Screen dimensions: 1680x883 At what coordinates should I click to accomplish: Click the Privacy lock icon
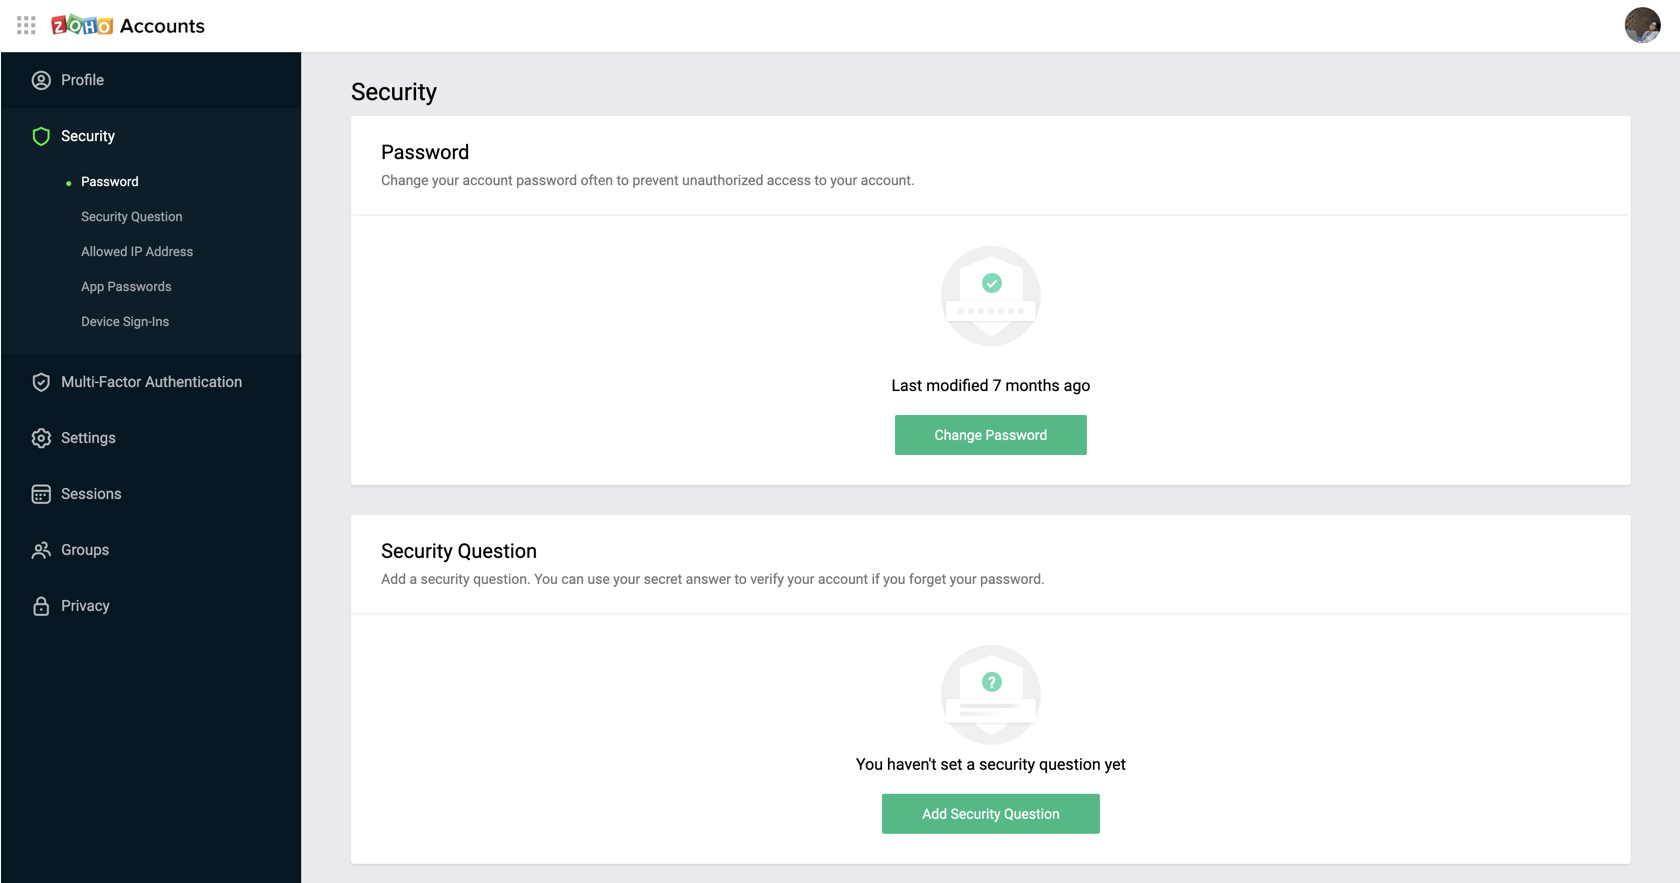click(41, 606)
